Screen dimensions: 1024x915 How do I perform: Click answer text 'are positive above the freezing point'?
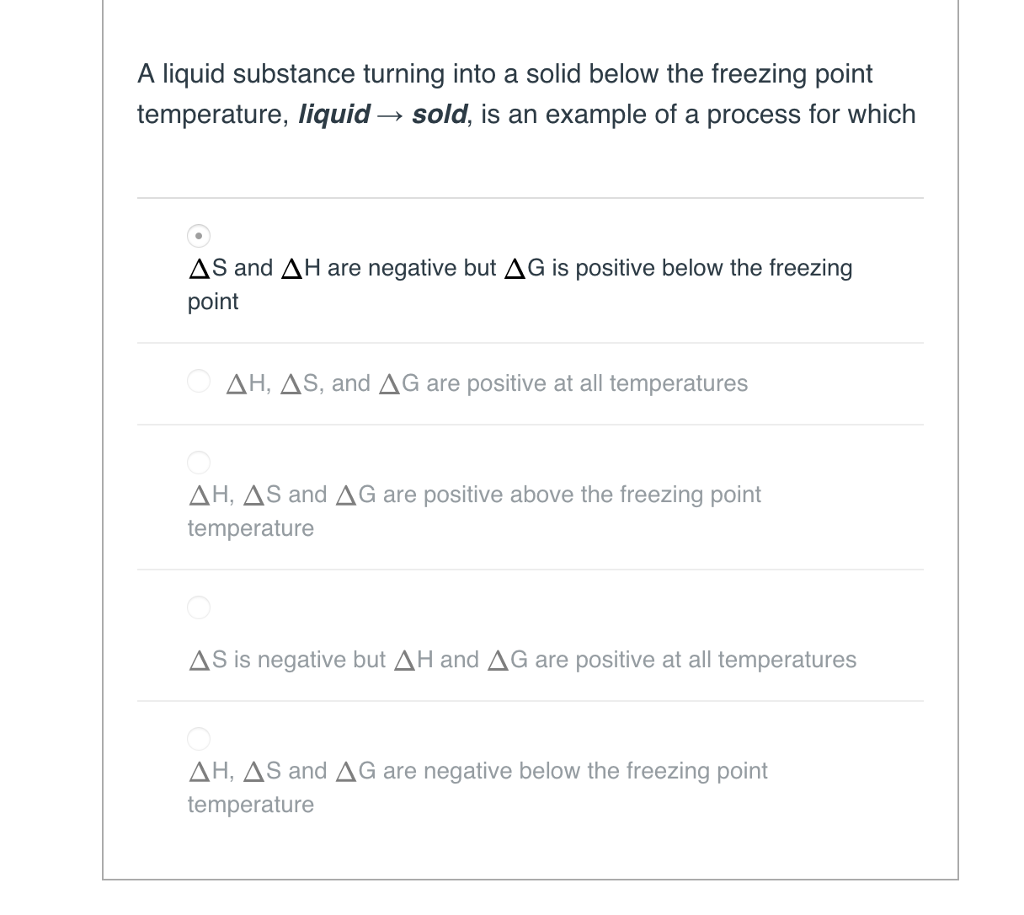pos(572,495)
